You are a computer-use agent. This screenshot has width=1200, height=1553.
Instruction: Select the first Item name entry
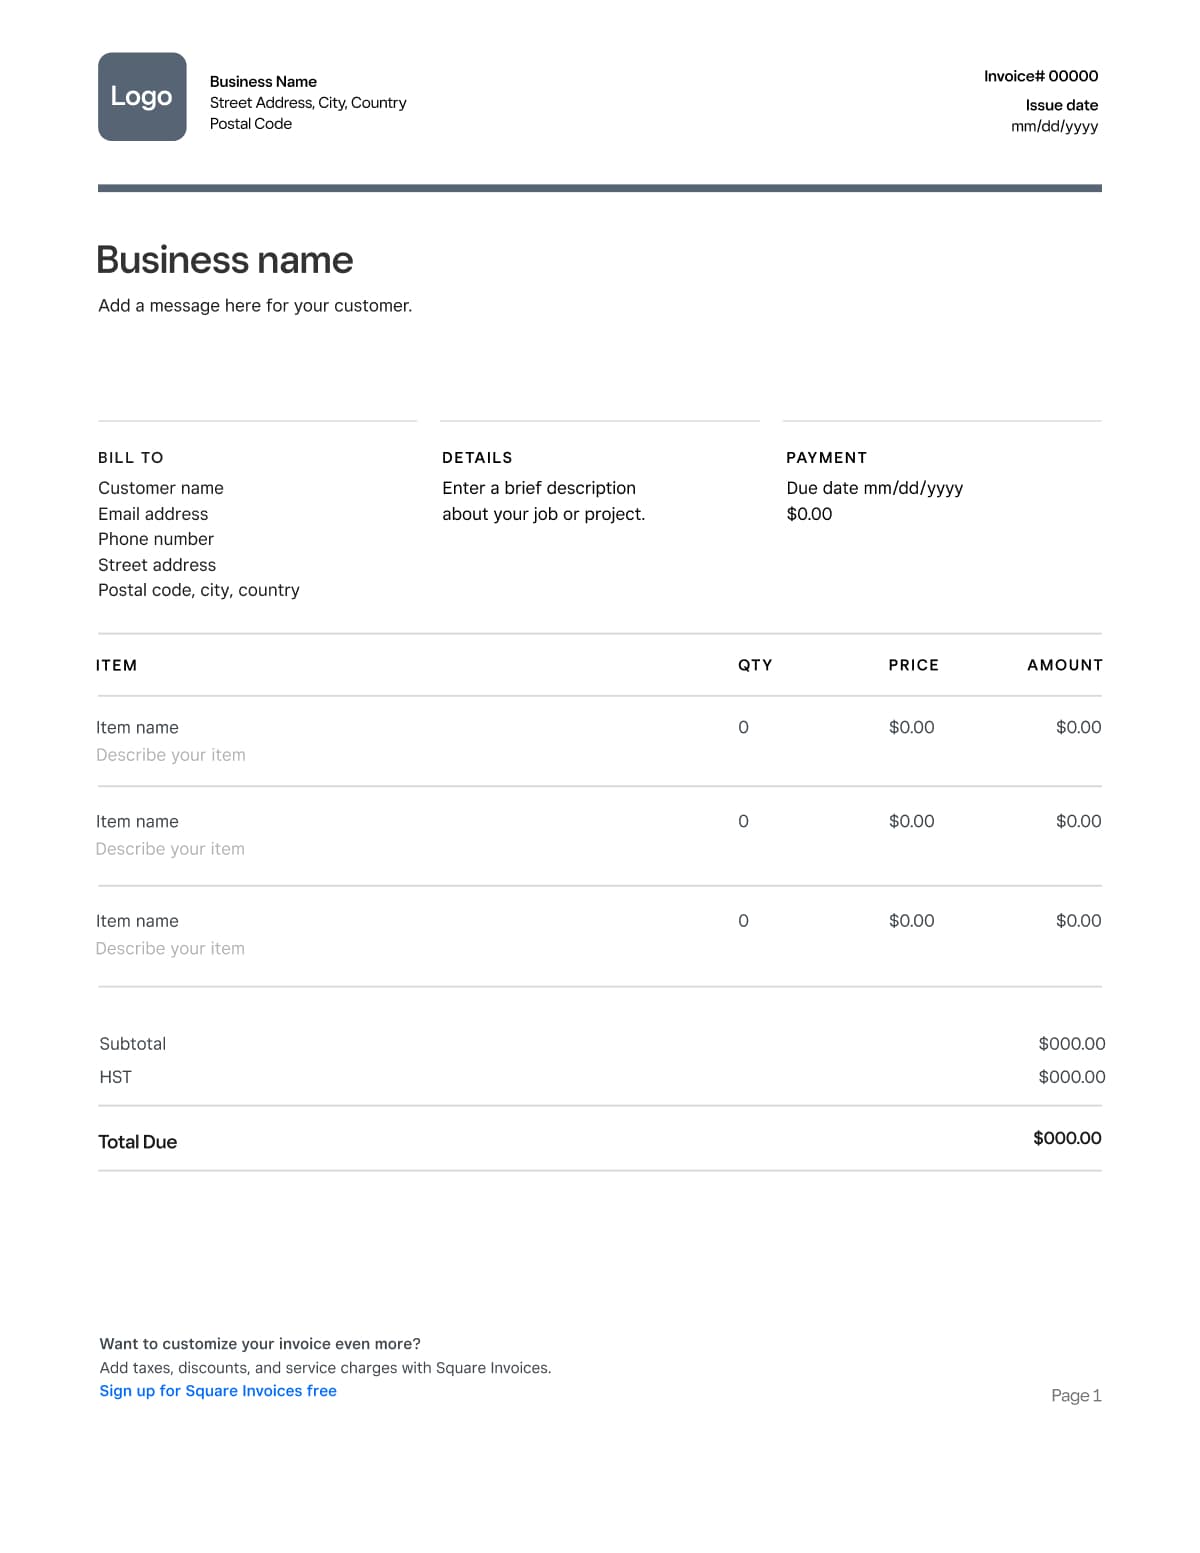137,728
